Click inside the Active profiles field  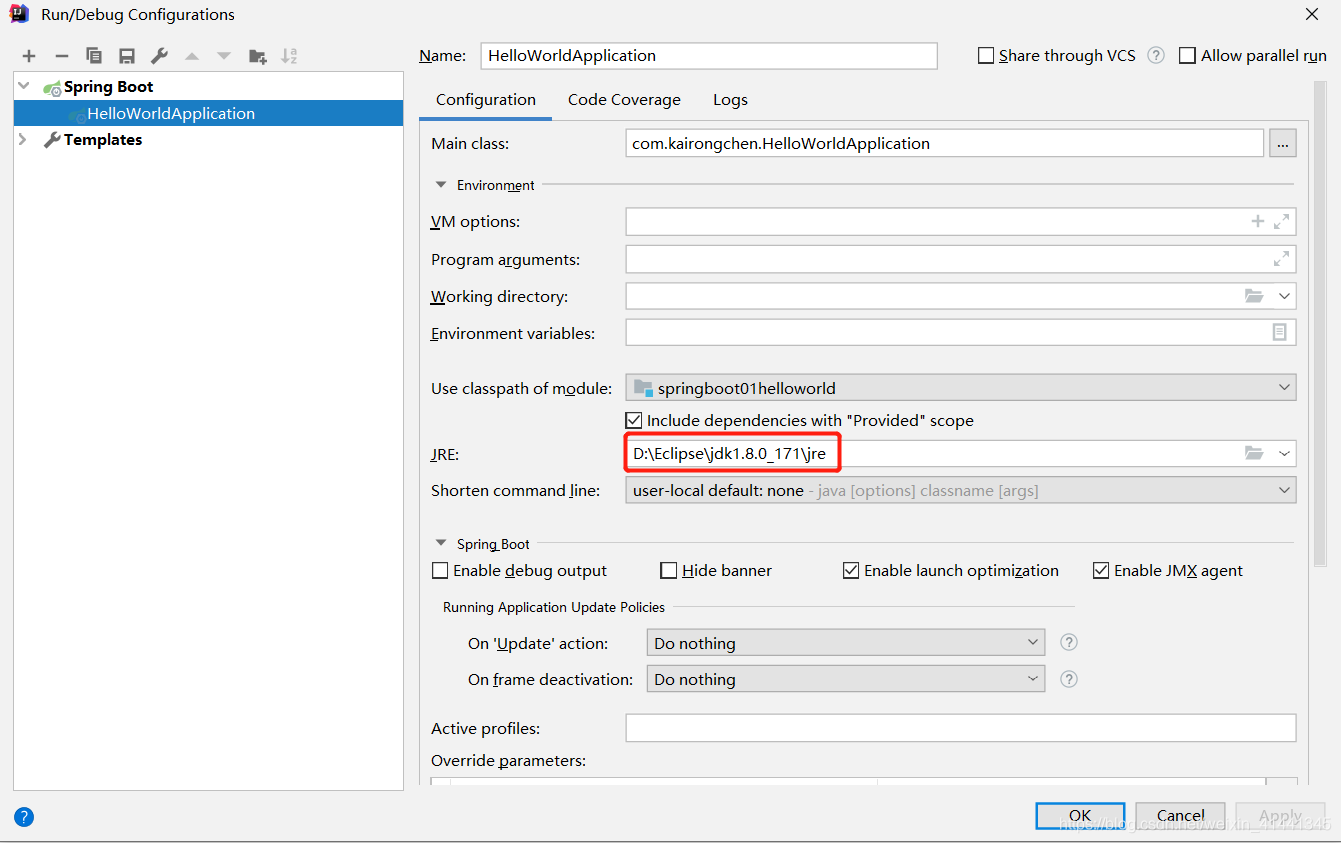(960, 728)
